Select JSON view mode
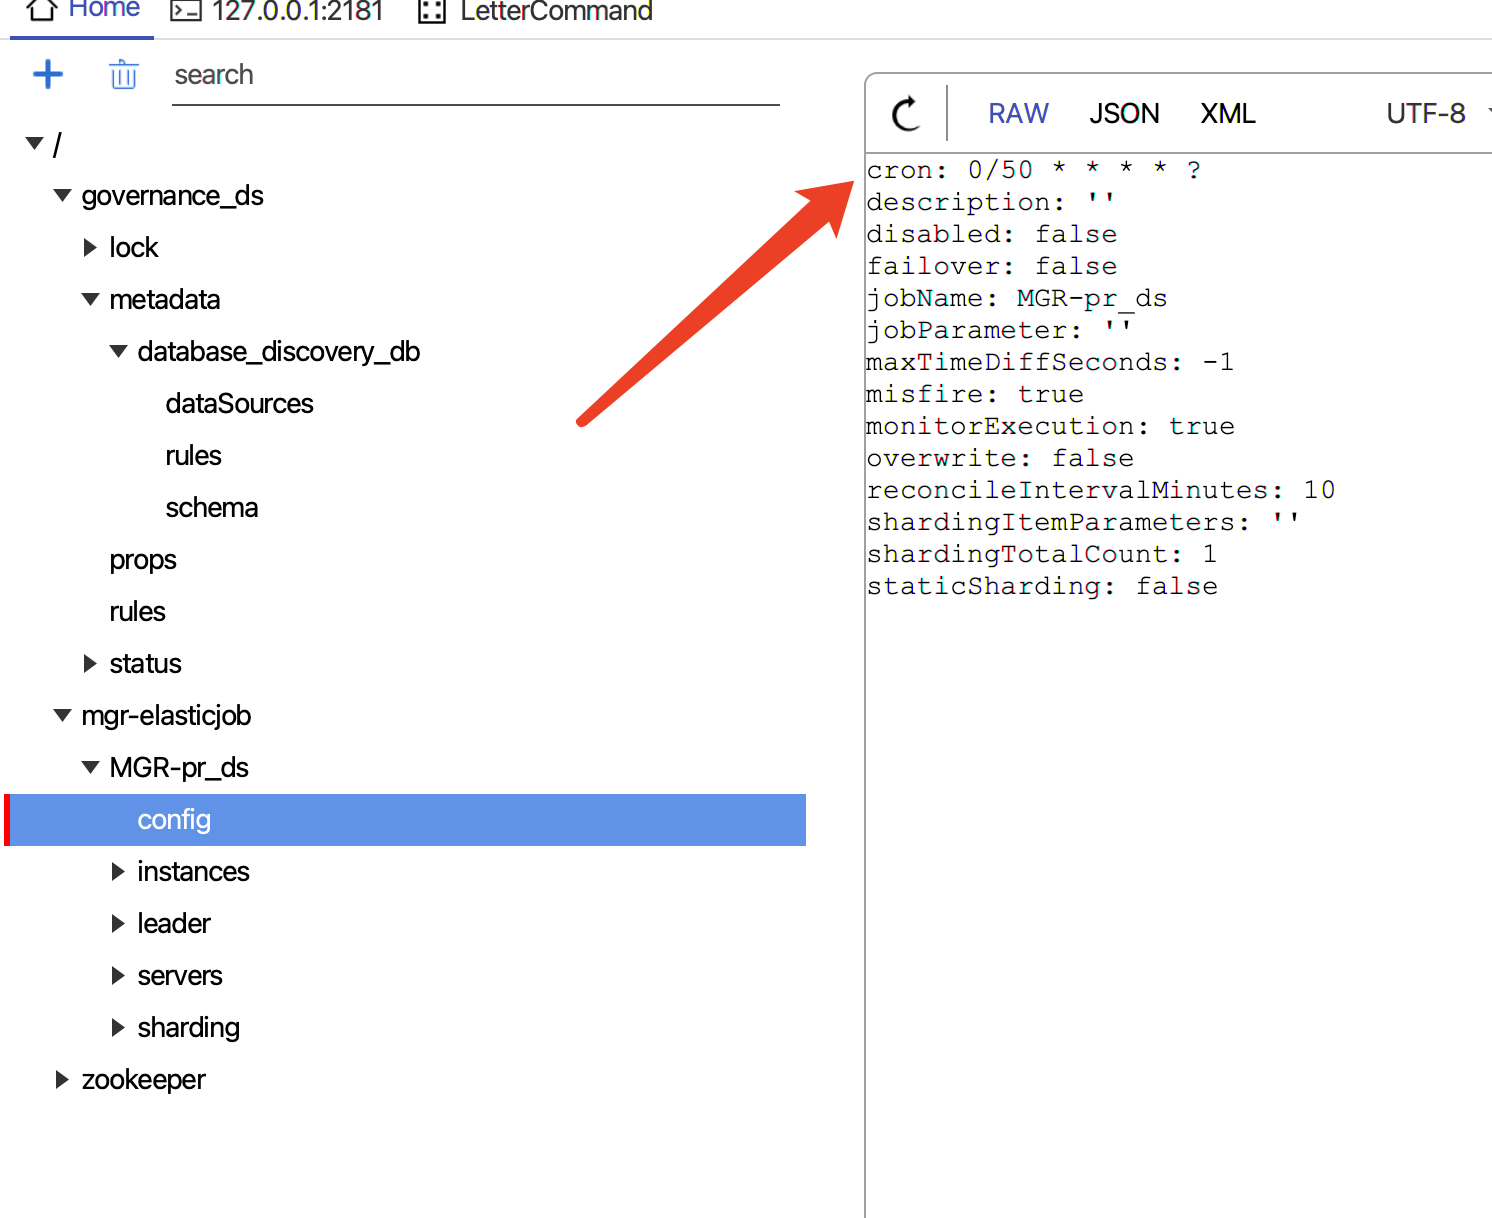 tap(1124, 113)
